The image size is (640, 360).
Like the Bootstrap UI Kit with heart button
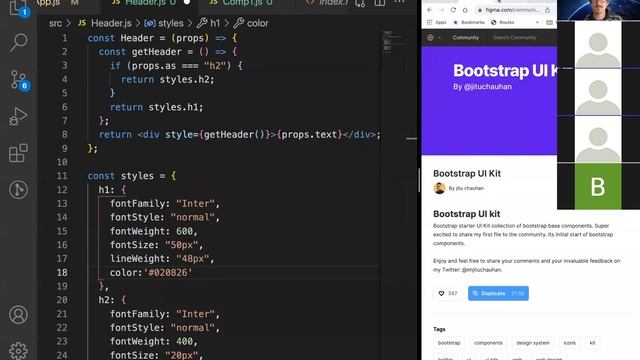point(448,293)
